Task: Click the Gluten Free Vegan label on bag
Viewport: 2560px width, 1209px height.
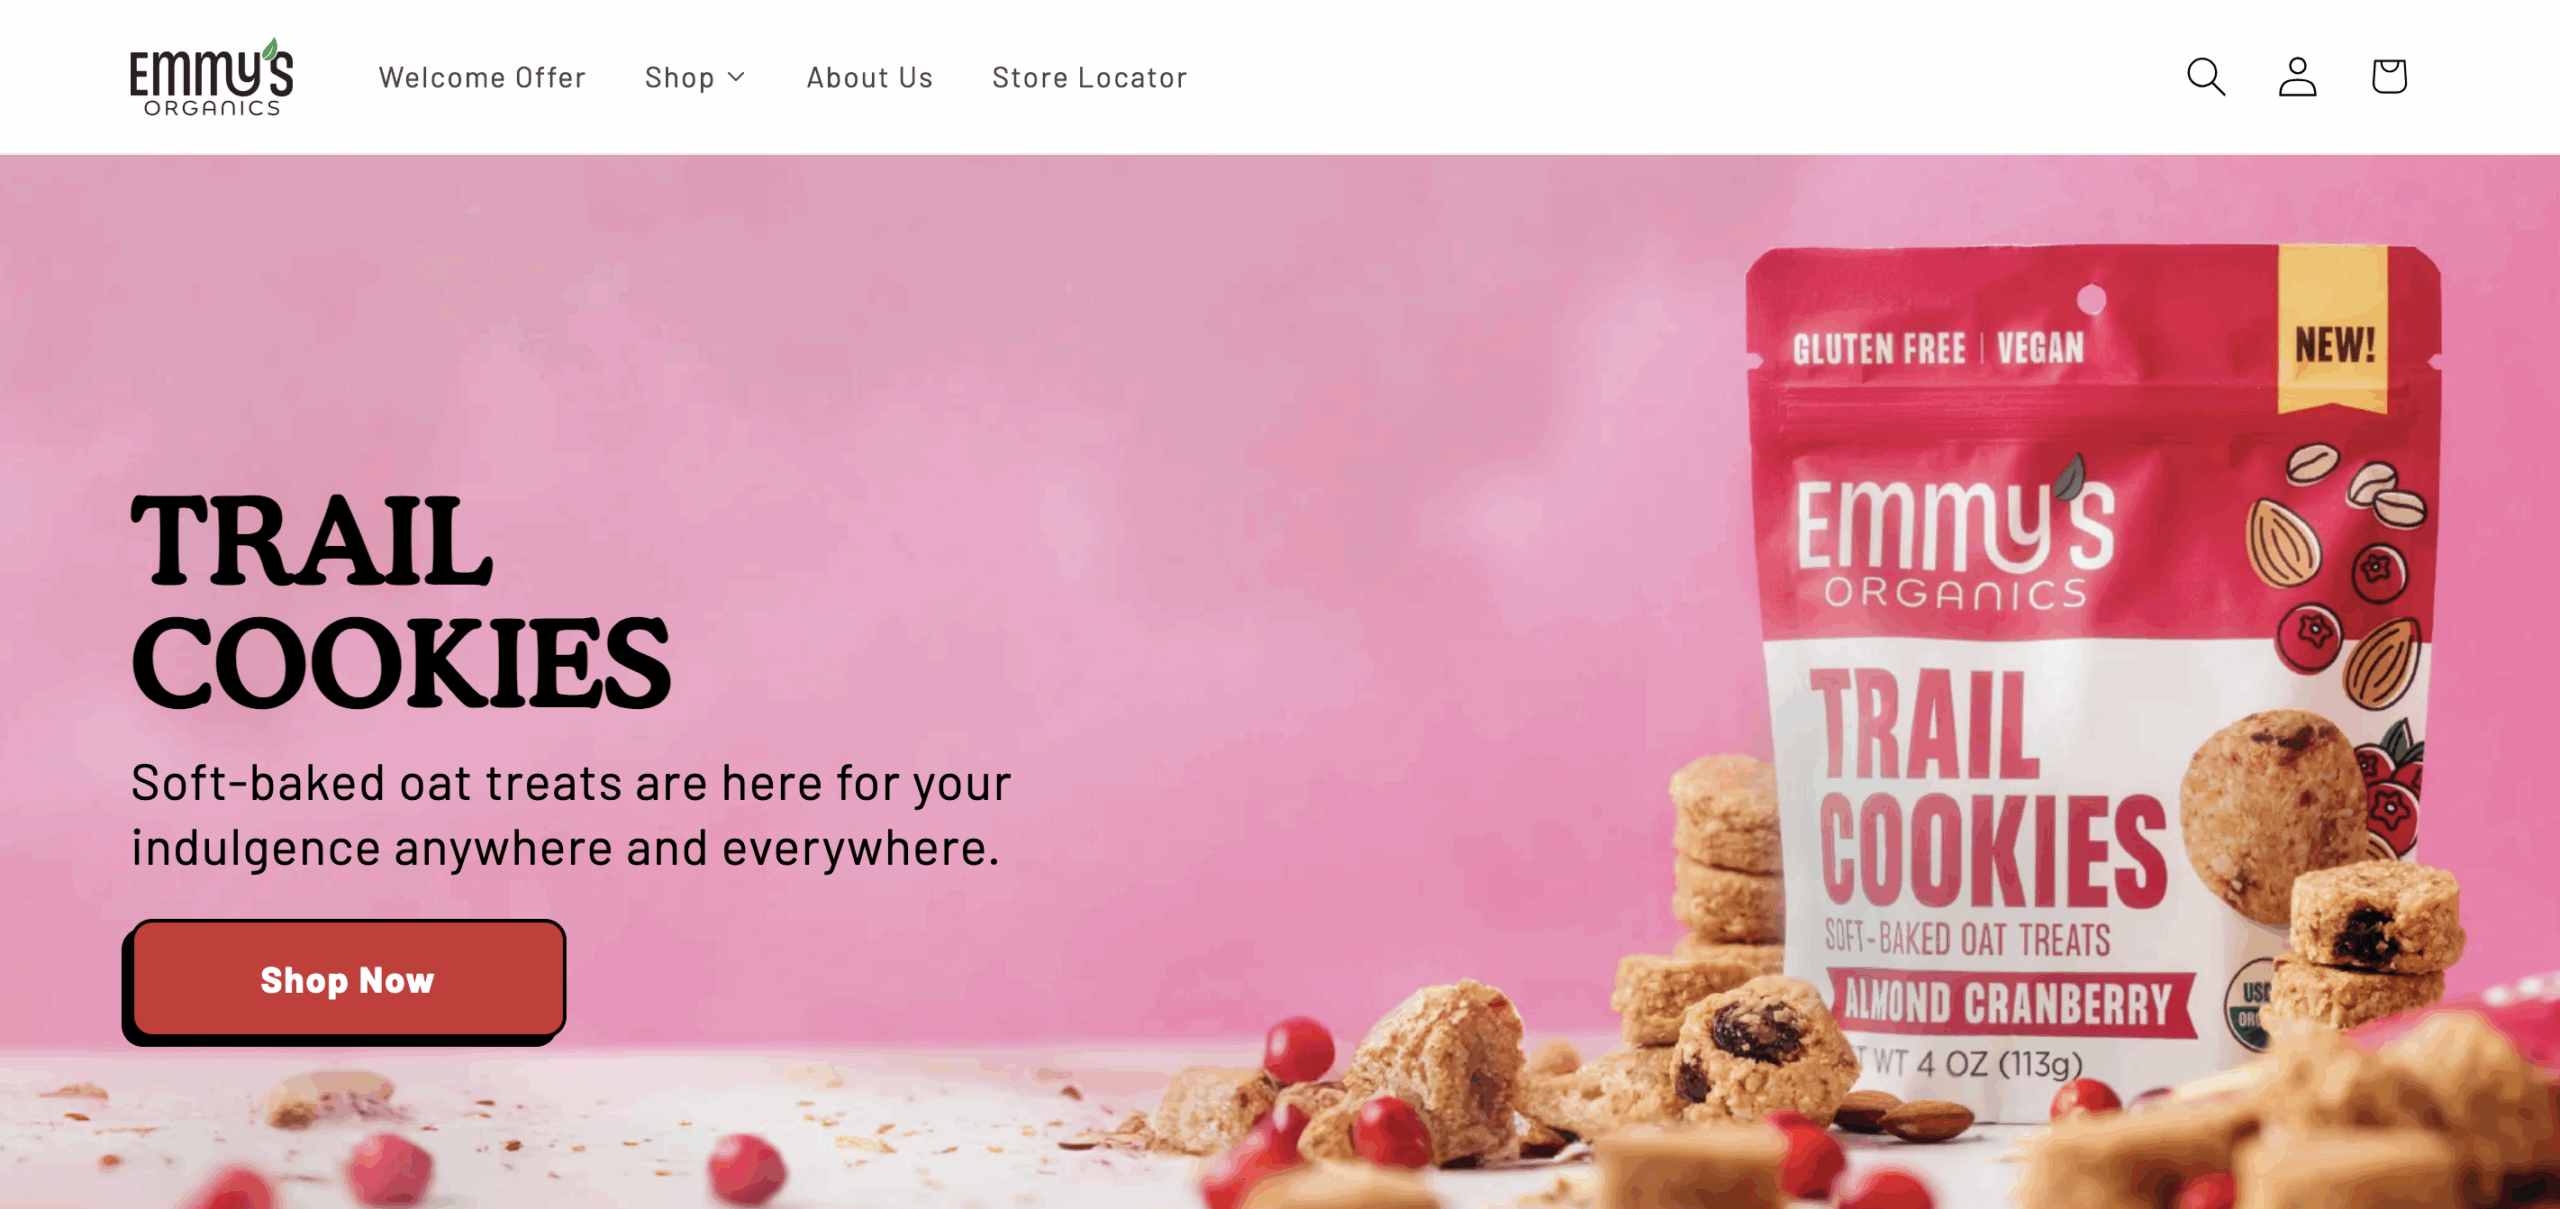Action: click(1938, 349)
